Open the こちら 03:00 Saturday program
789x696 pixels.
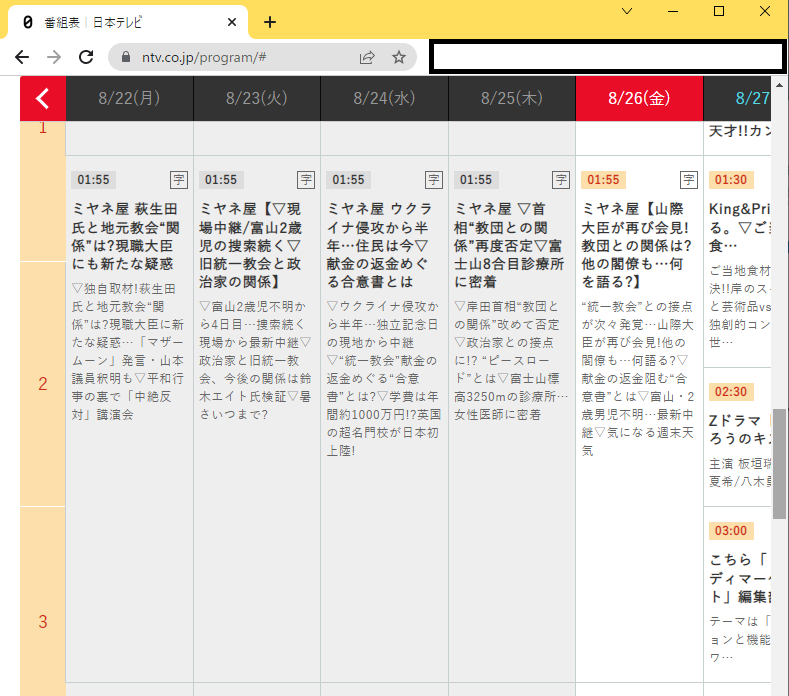click(x=740, y=578)
